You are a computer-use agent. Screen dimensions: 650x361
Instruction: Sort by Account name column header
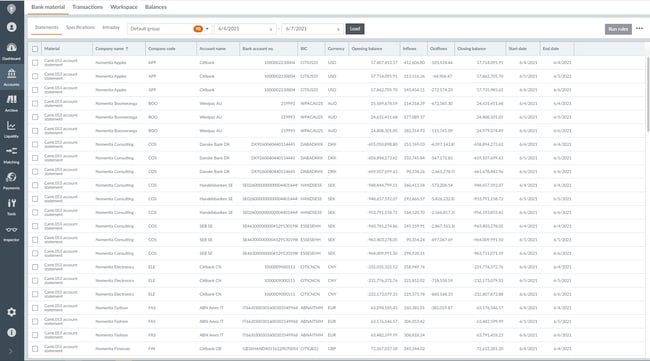[x=213, y=49]
